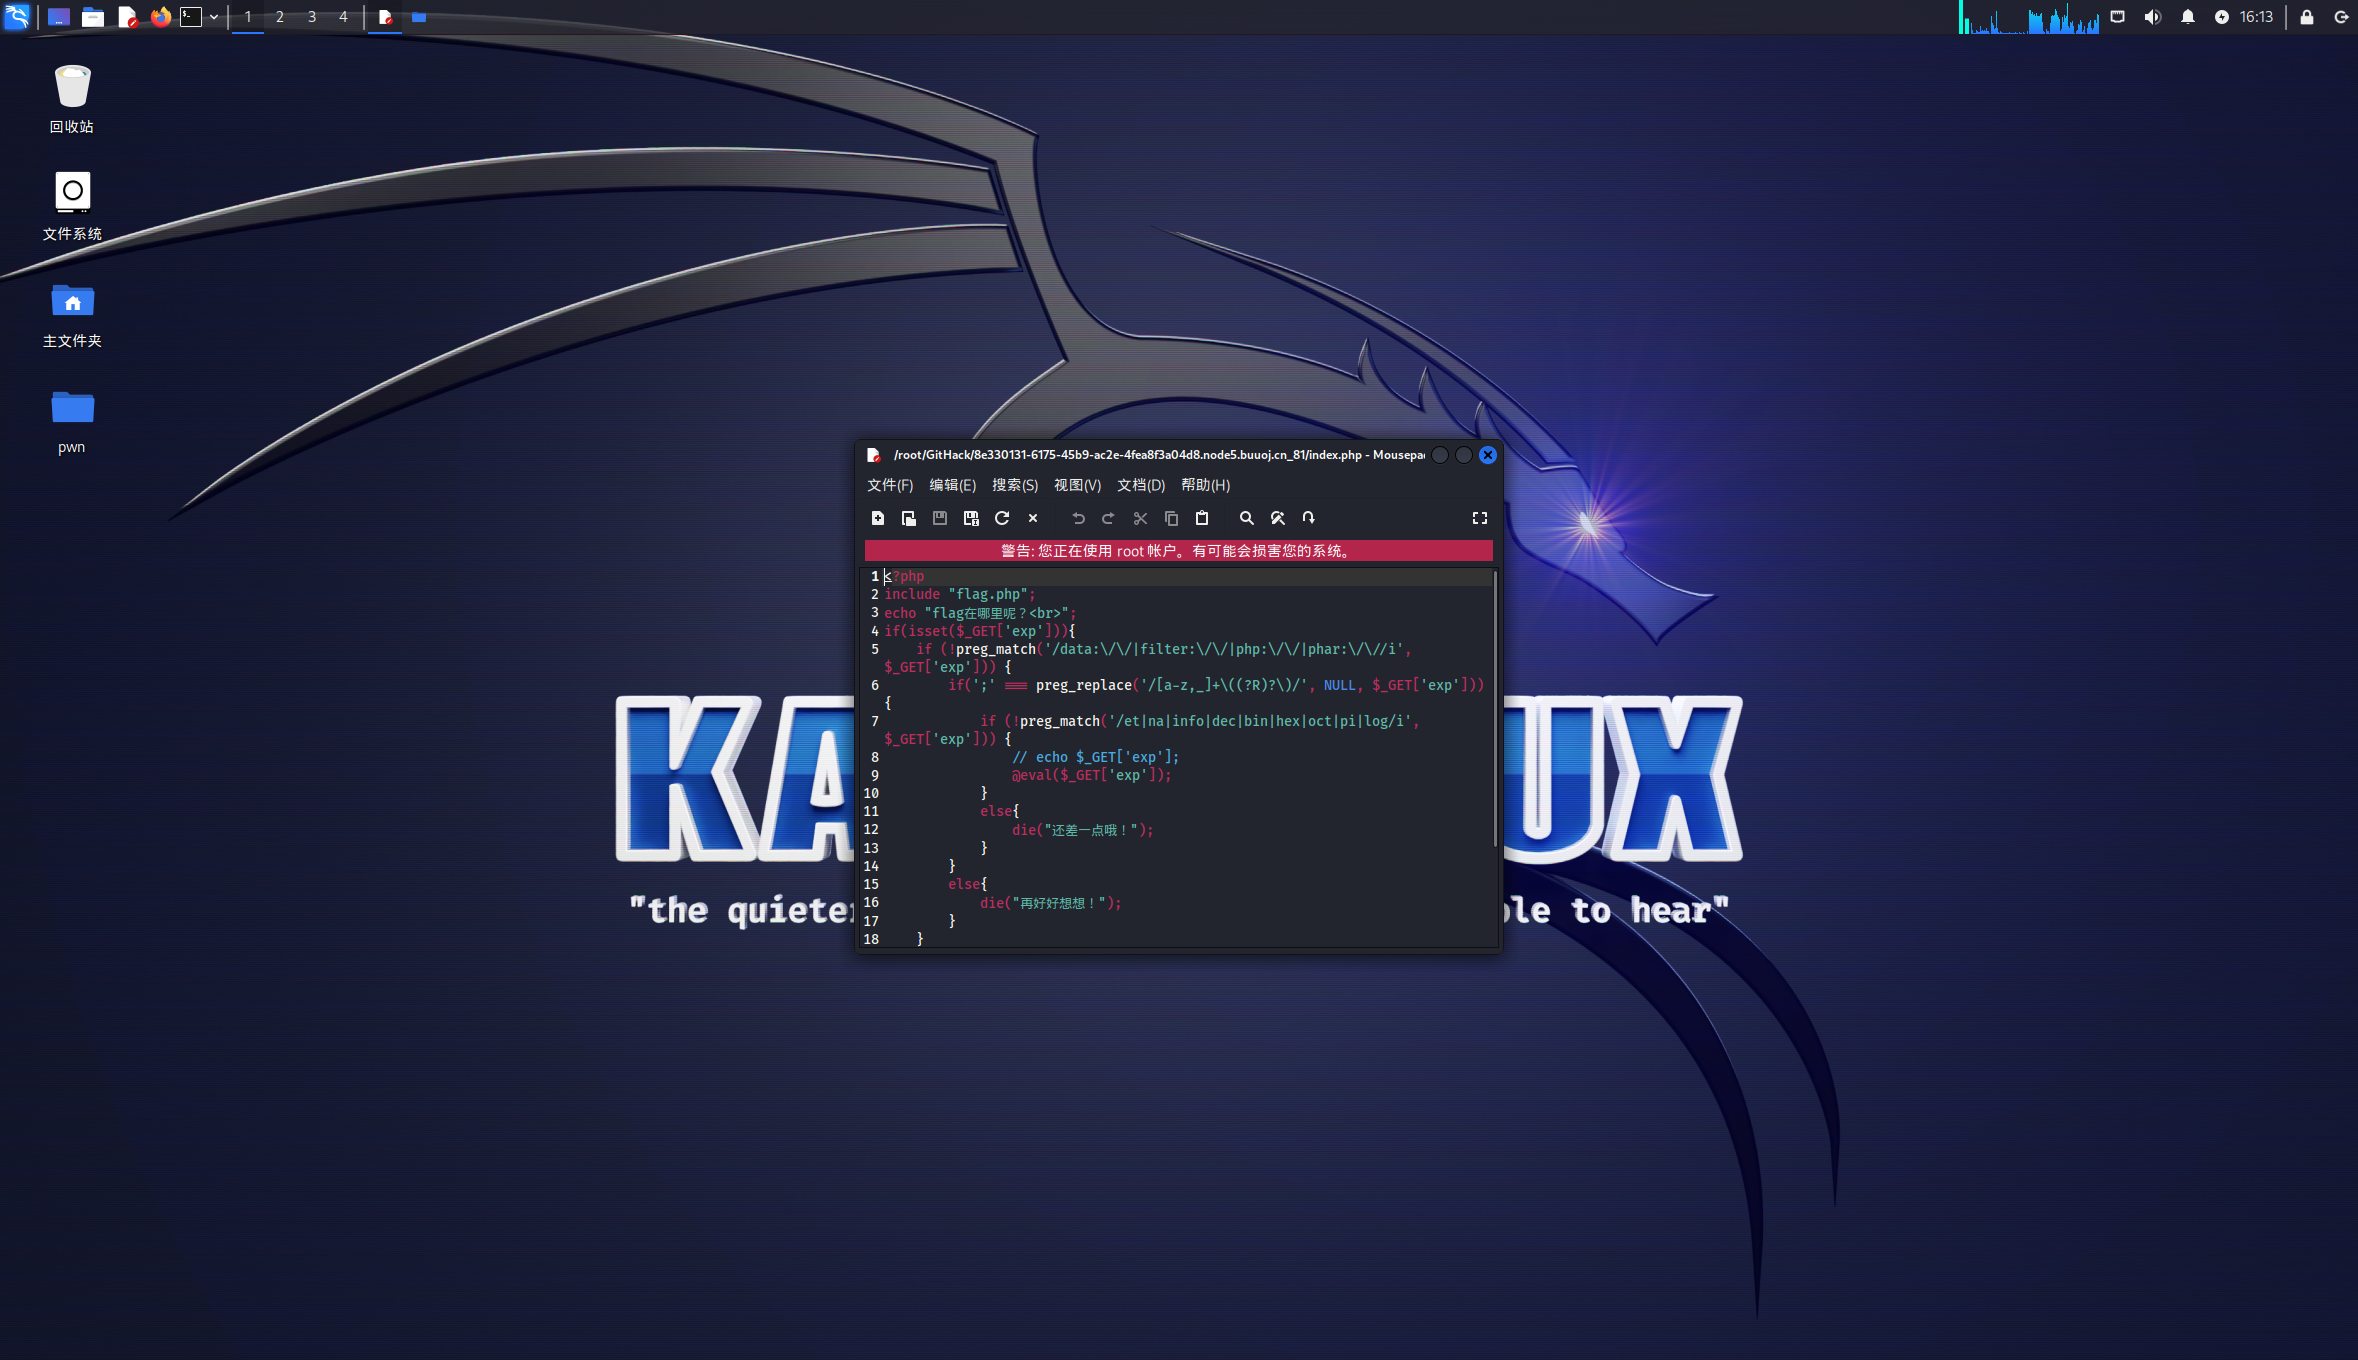Open find with the magnifier icon

pyautogui.click(x=1246, y=518)
